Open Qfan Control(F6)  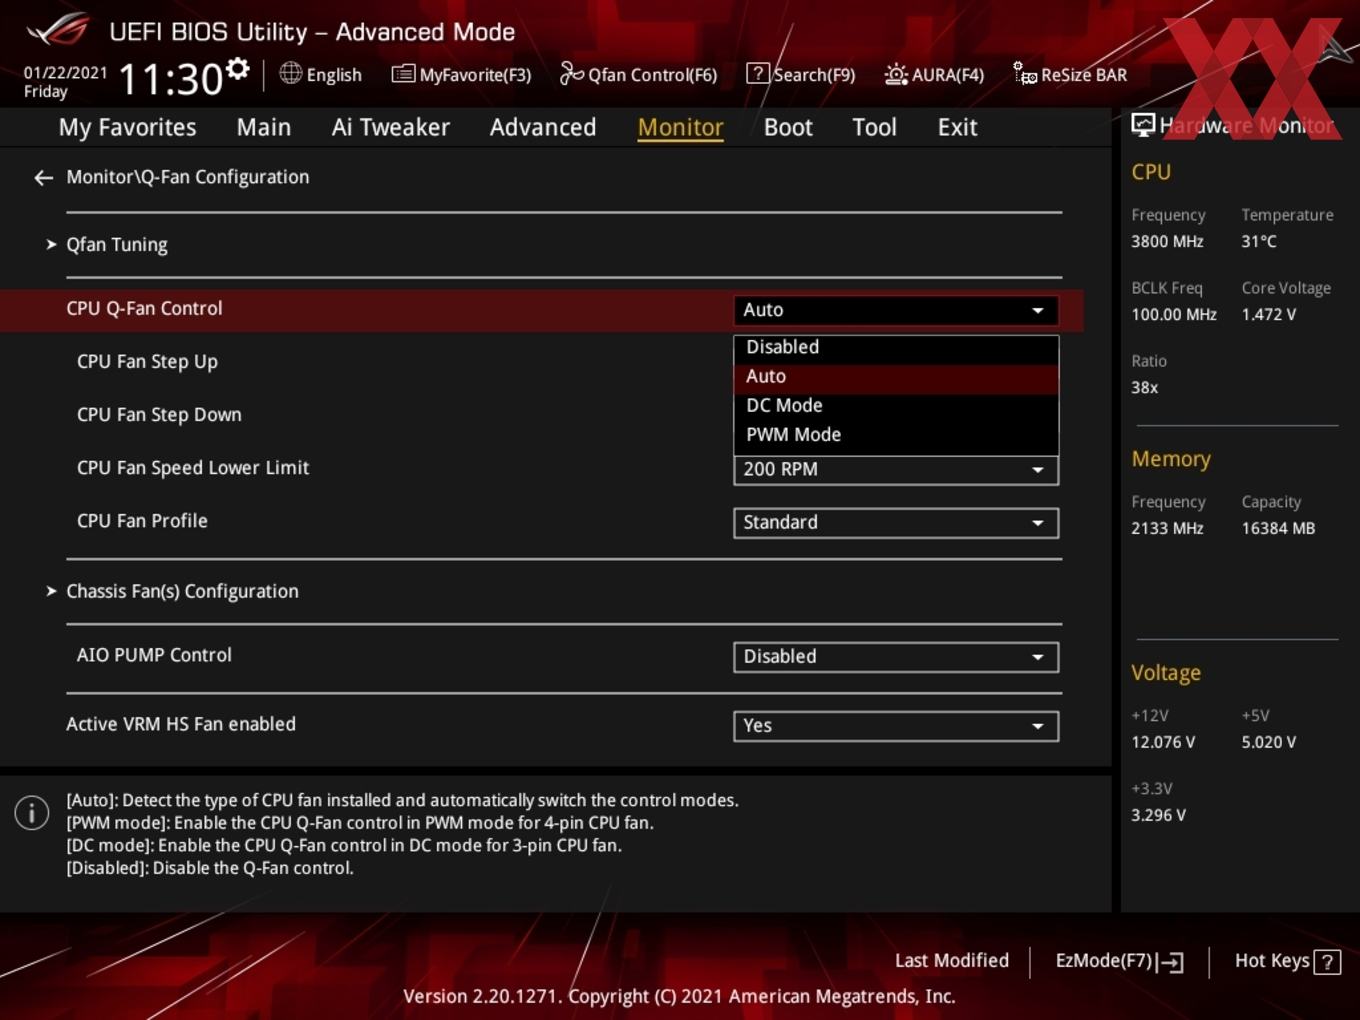pos(638,74)
